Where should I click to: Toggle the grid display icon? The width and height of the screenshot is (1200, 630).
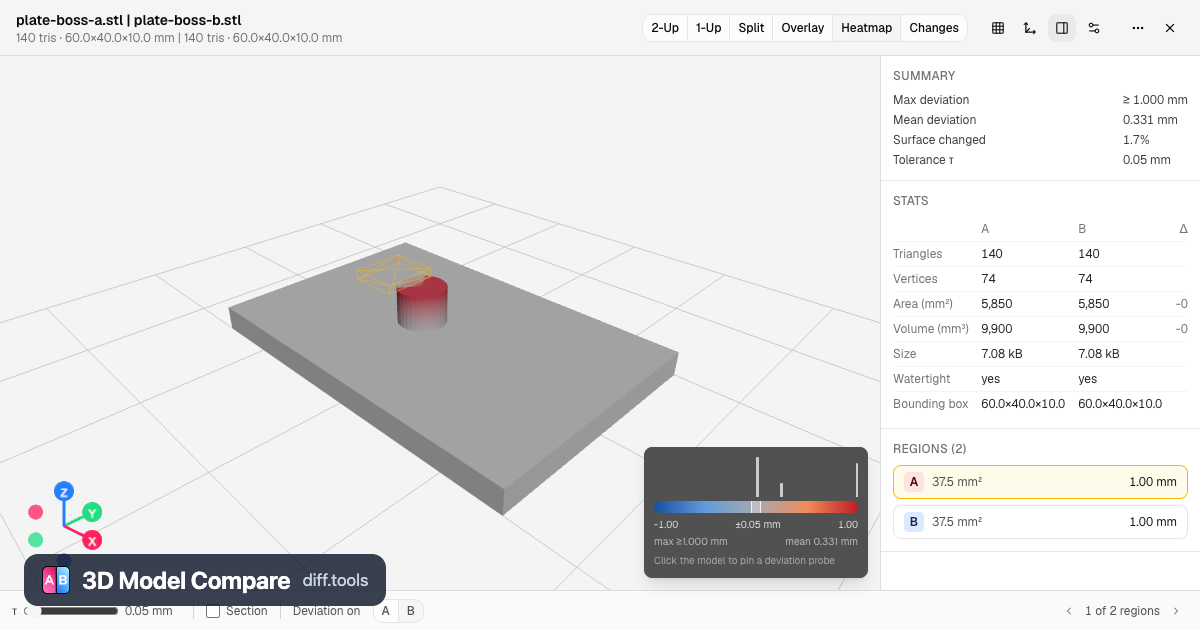(x=998, y=28)
